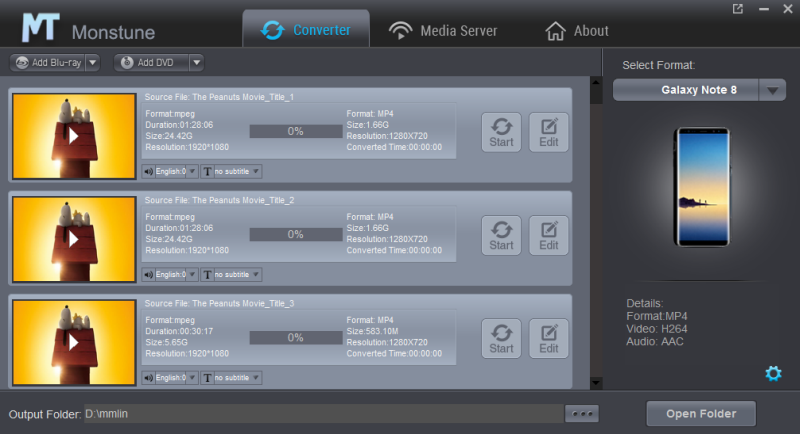This screenshot has width=800, height=434.
Task: Open the About tab
Action: [x=576, y=30]
